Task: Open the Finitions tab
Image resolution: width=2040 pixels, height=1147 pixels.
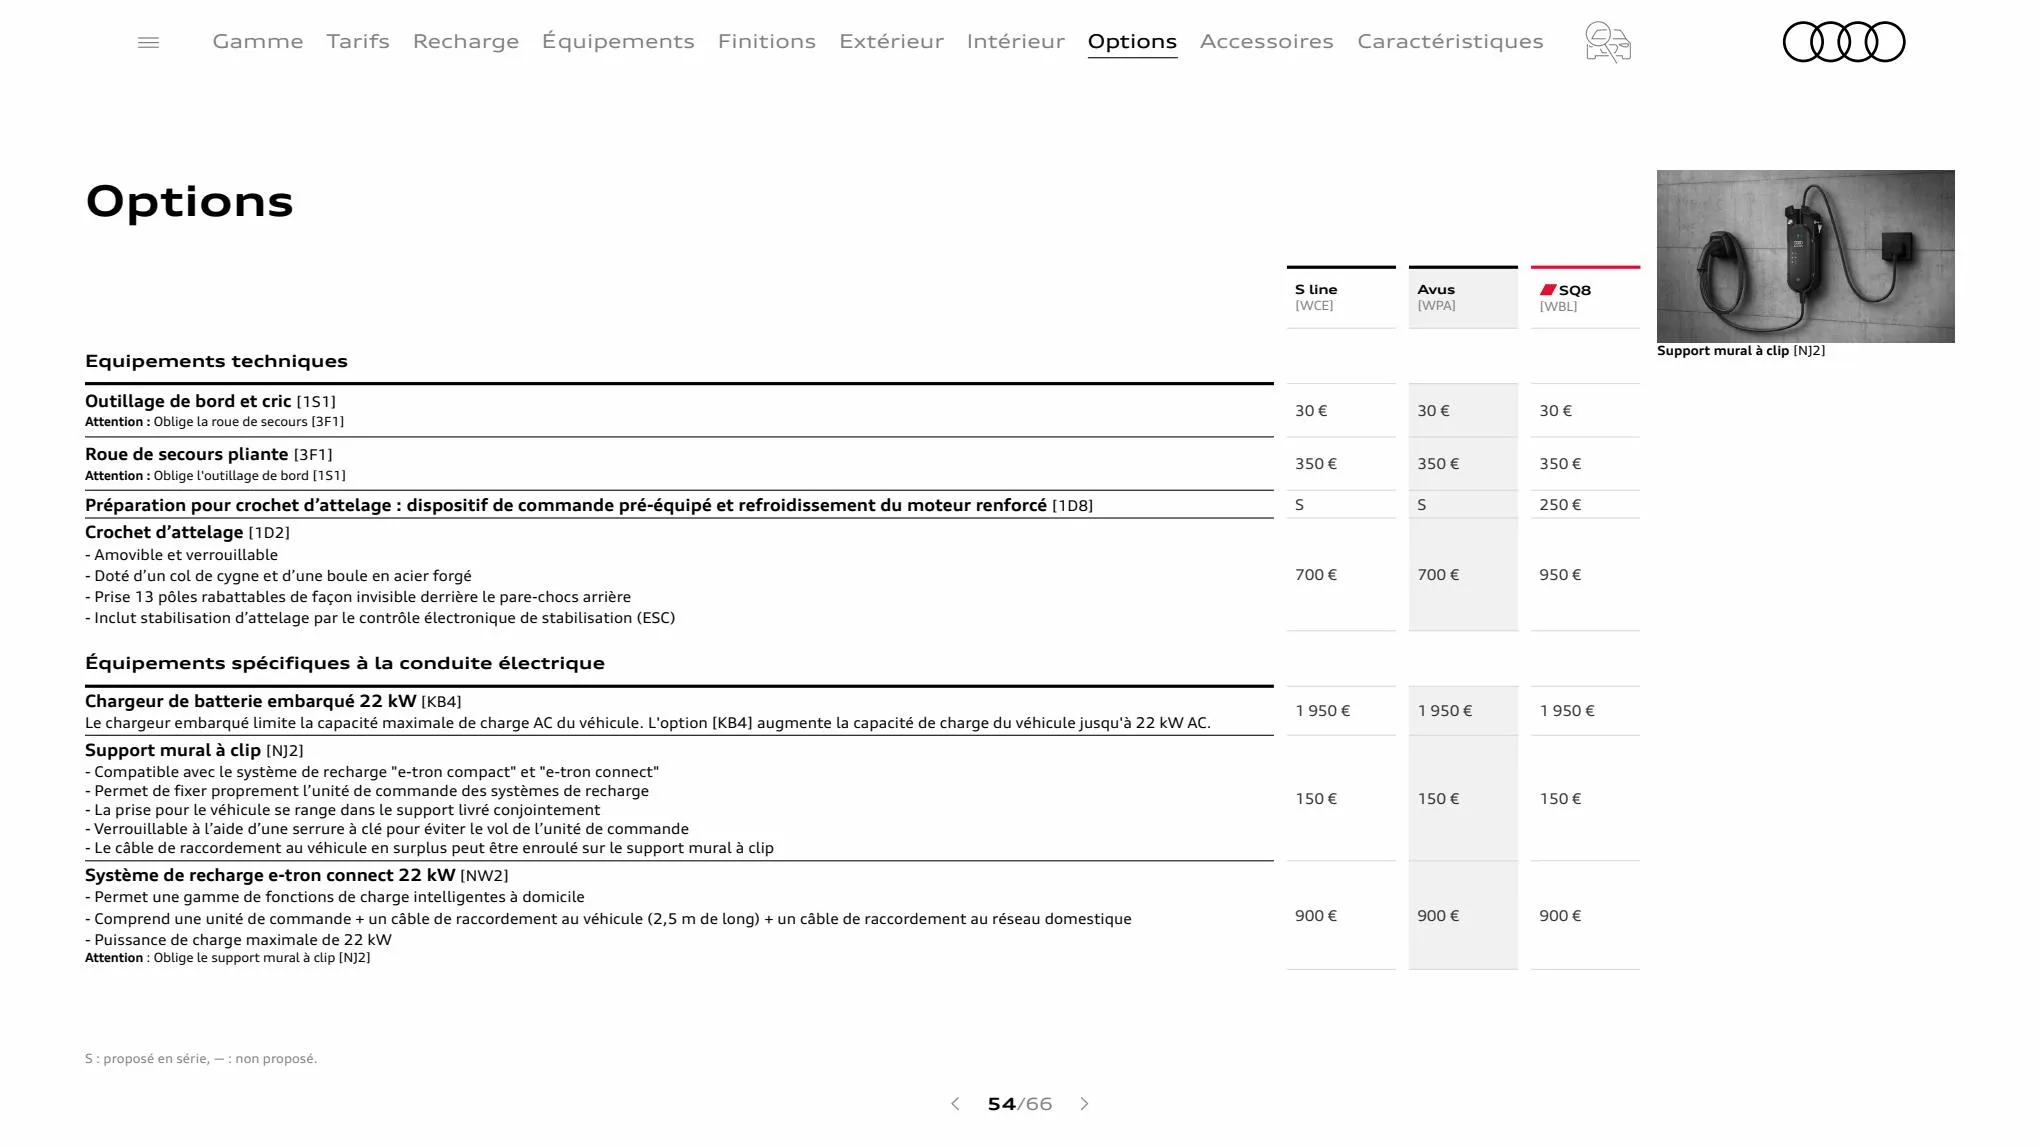Action: (x=767, y=41)
